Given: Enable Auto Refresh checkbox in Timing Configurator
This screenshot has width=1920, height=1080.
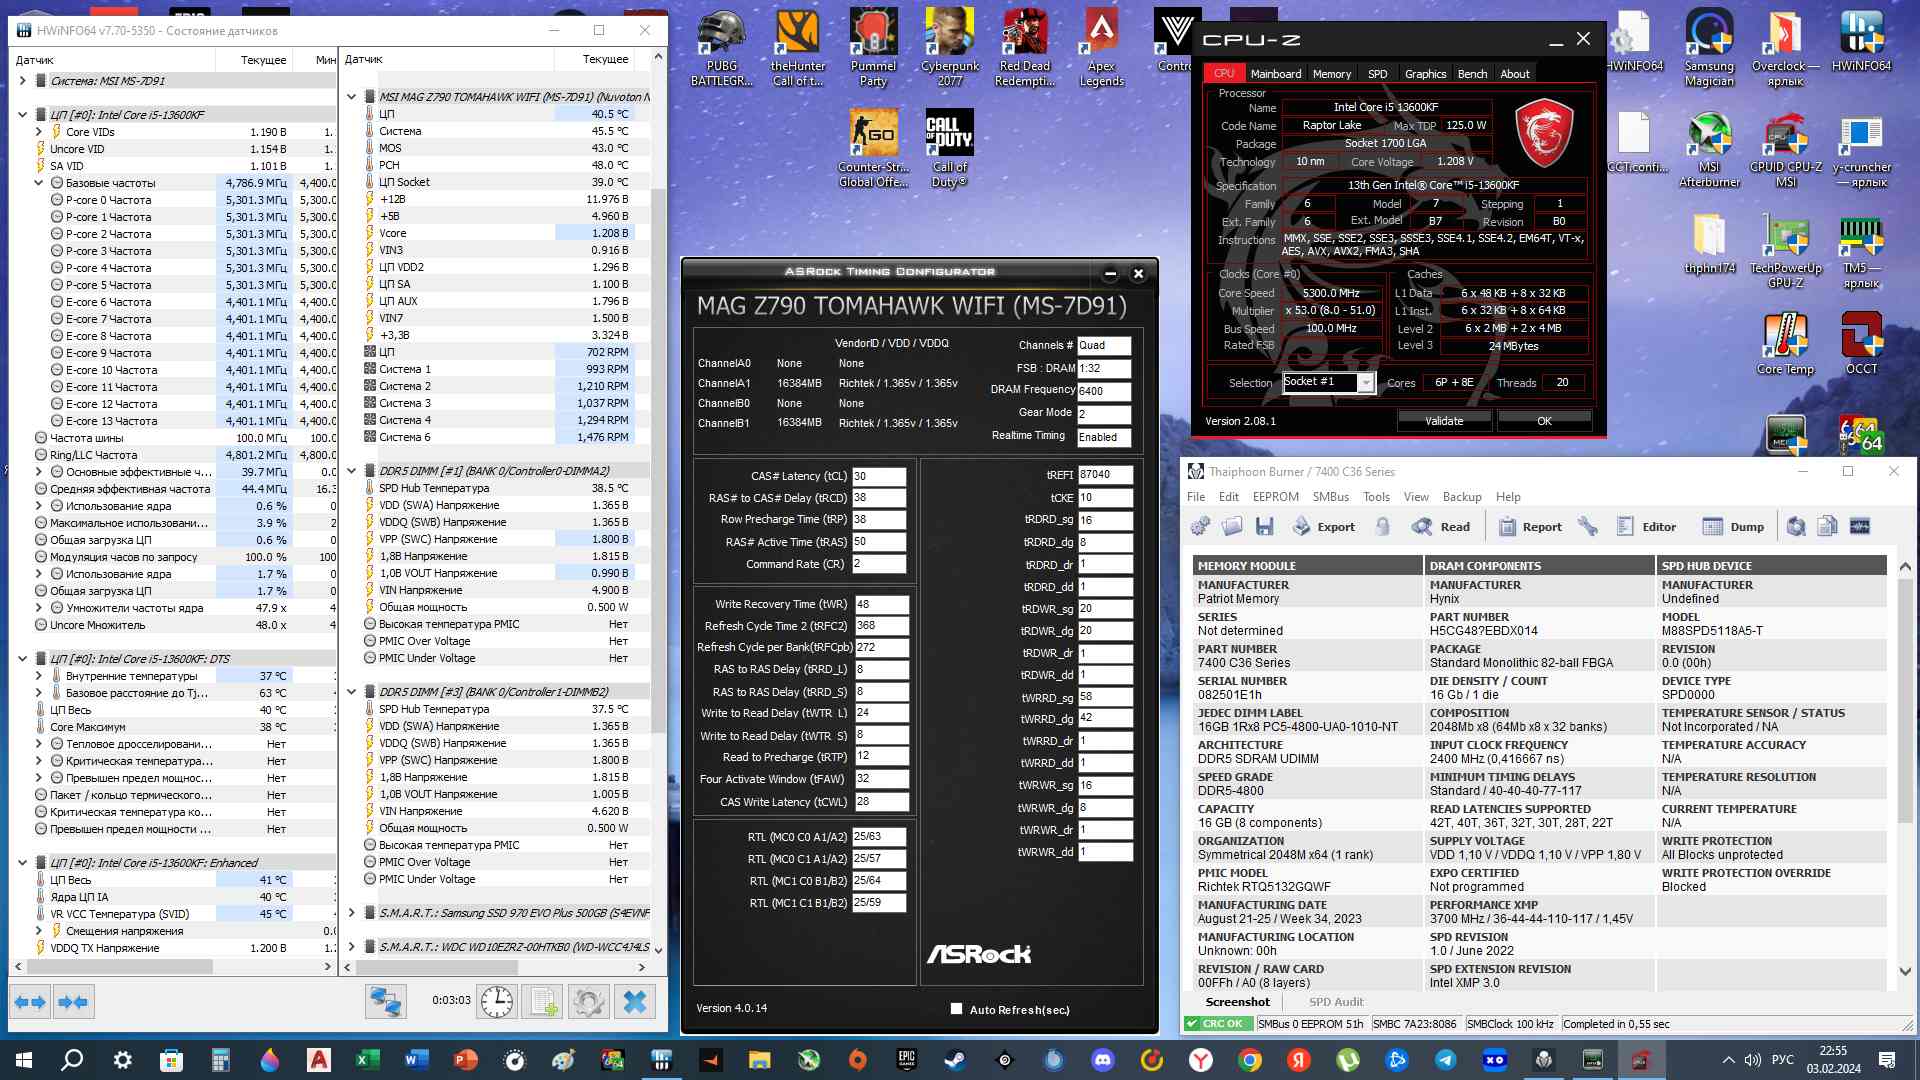Looking at the screenshot, I should (x=956, y=1009).
